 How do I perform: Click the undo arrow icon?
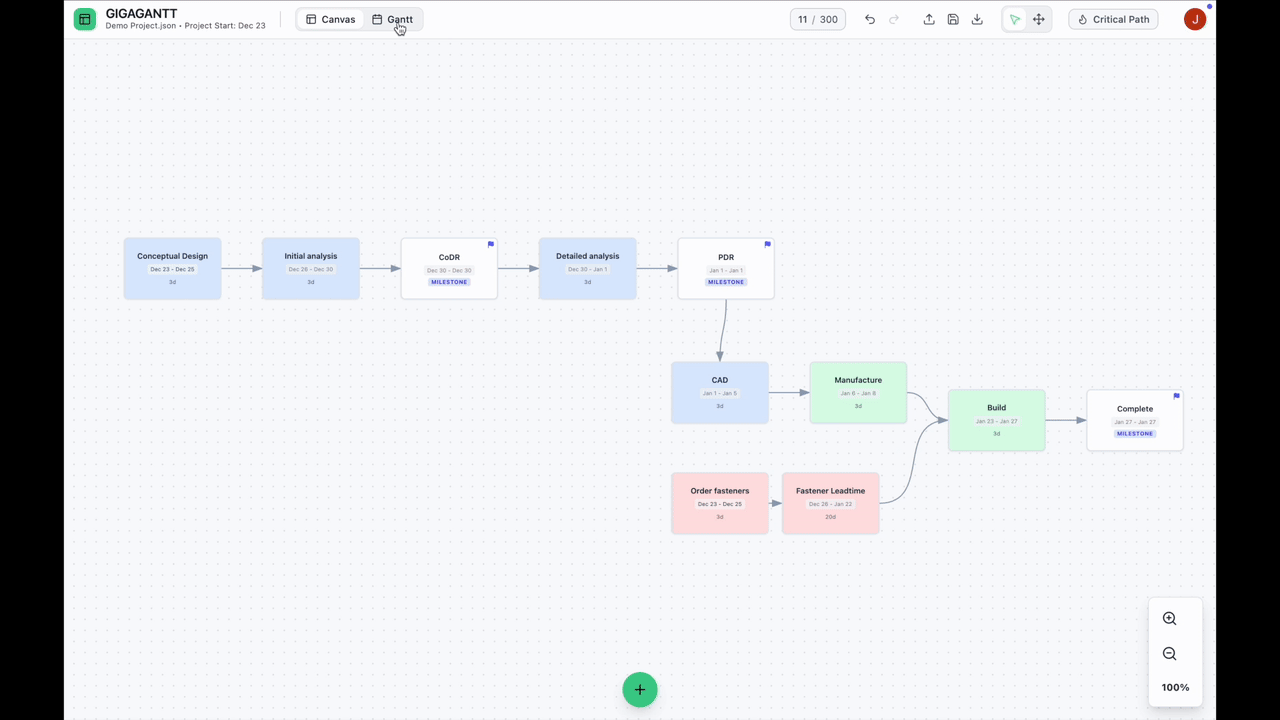pos(869,19)
